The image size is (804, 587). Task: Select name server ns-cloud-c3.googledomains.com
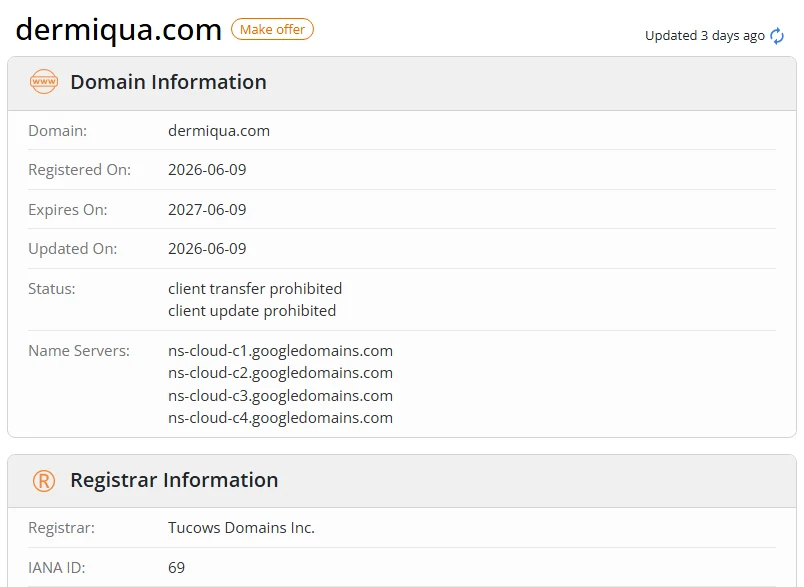click(x=280, y=396)
